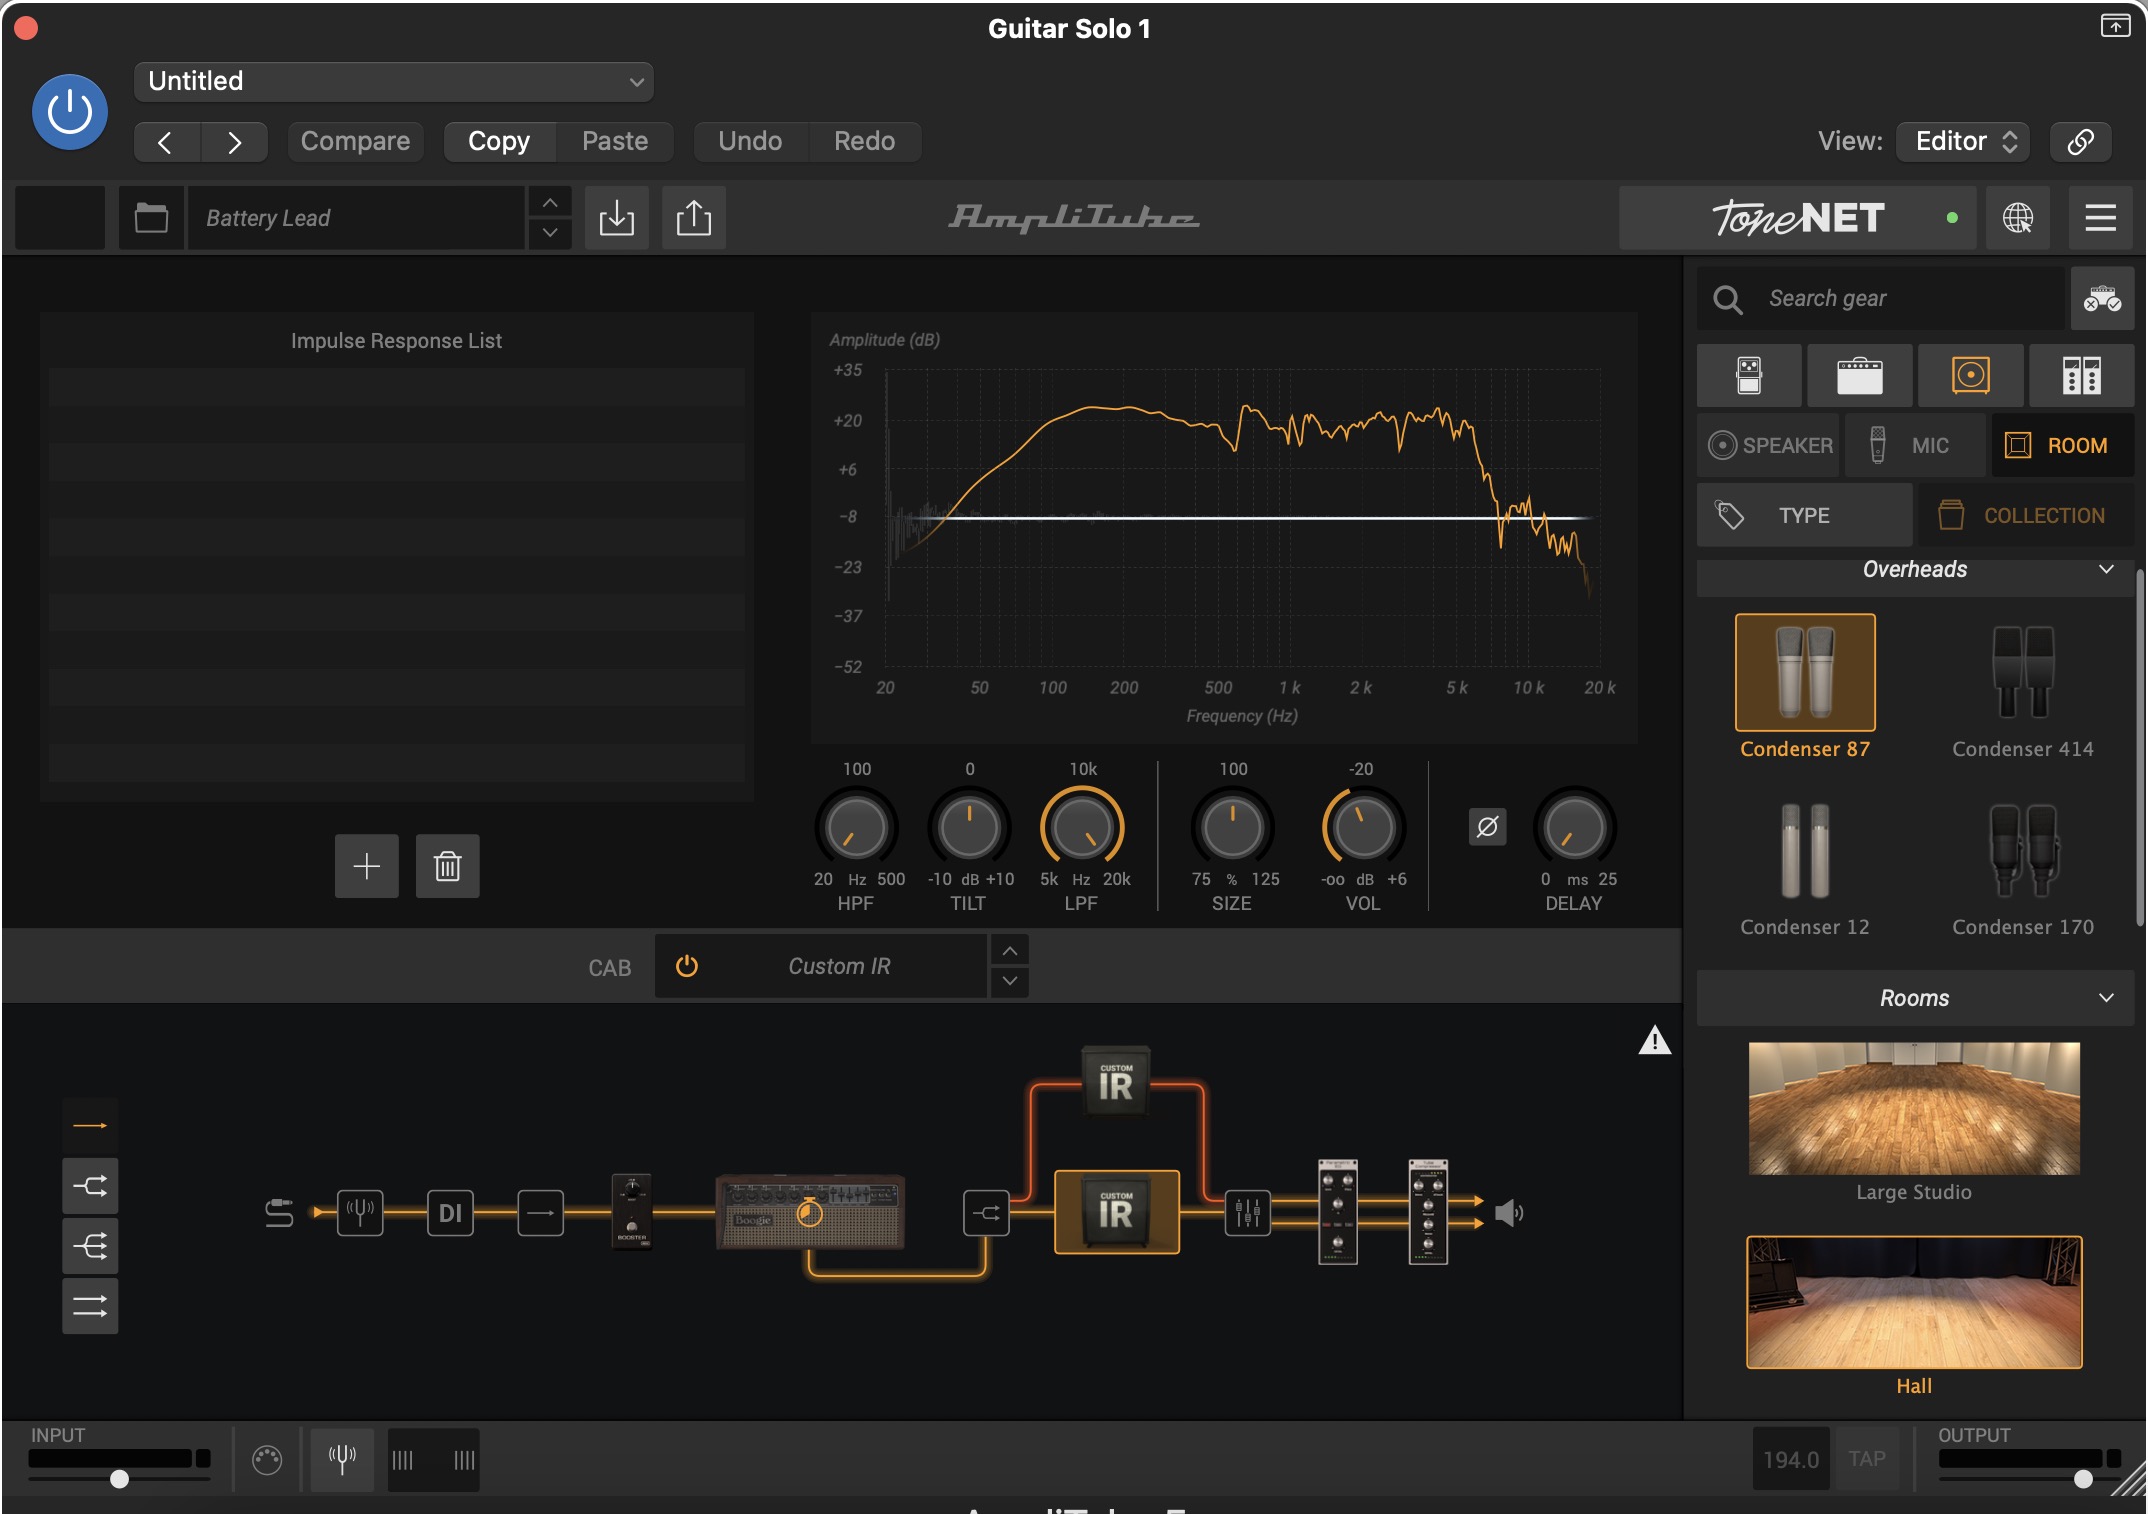Click the VOL knob
Viewport: 2148px width, 1514px height.
[1363, 827]
